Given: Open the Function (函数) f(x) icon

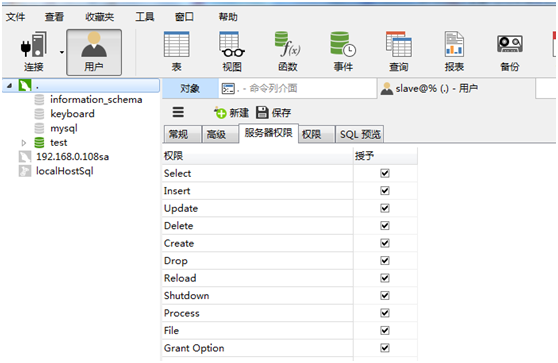Looking at the screenshot, I should (287, 44).
